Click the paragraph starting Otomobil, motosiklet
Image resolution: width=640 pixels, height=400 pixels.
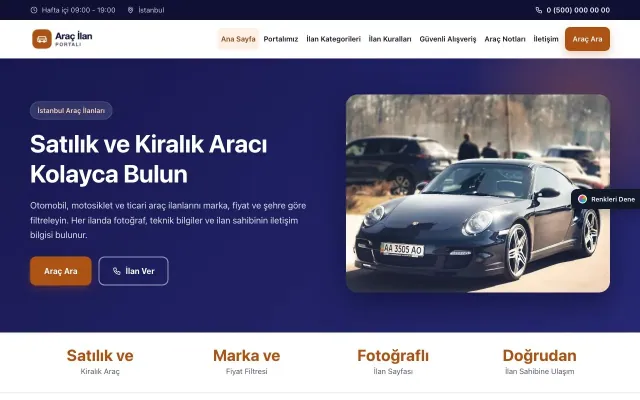[168, 220]
